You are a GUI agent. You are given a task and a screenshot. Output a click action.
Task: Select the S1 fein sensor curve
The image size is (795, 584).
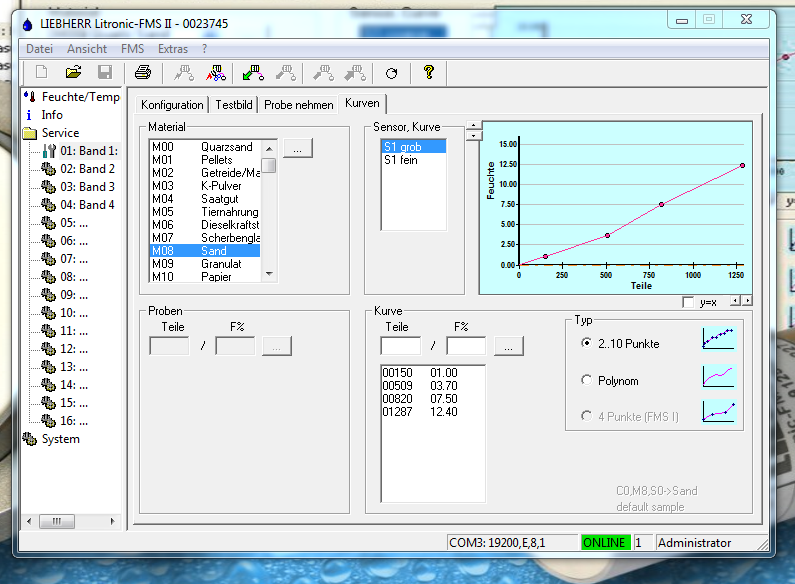[x=414, y=160]
